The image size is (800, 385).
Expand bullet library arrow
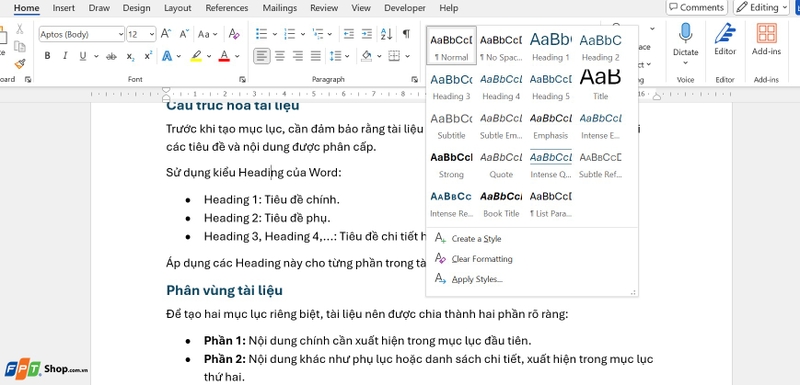[x=274, y=34]
